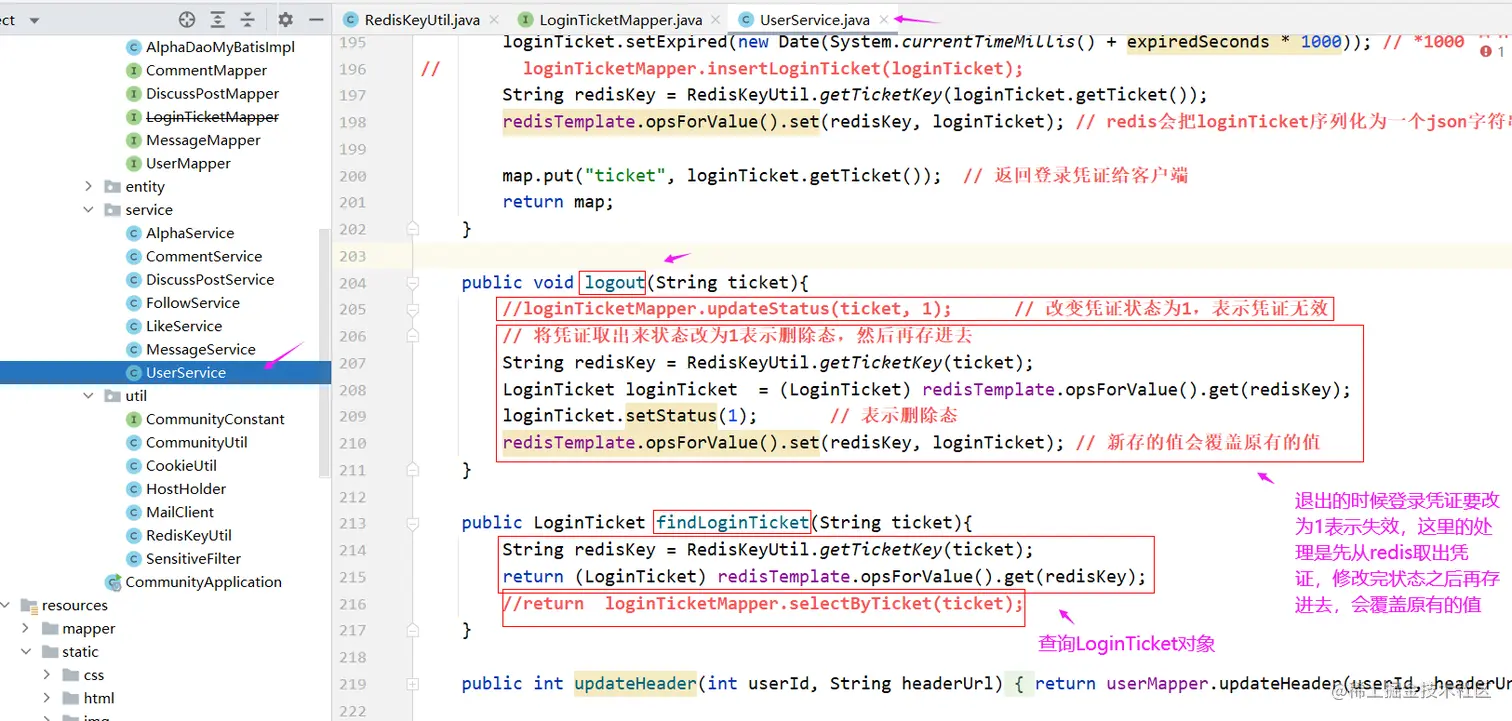Click setStatus call on line 209
This screenshot has width=1512, height=721.
tap(671, 415)
